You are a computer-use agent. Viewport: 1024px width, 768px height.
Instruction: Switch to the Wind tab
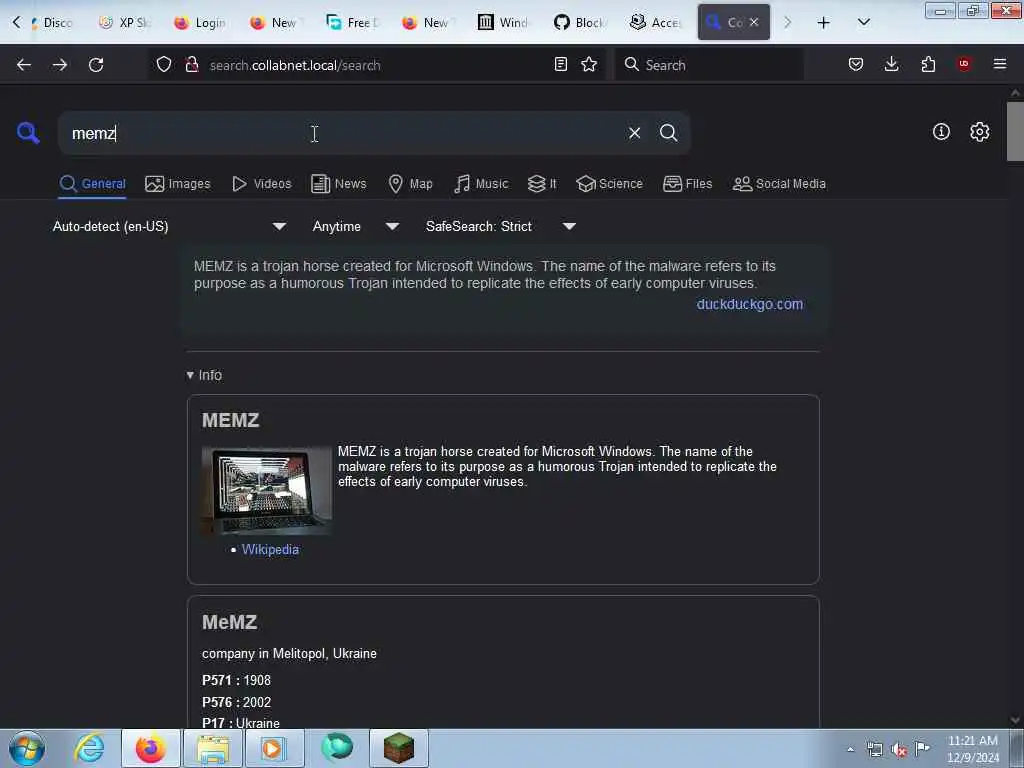[503, 23]
